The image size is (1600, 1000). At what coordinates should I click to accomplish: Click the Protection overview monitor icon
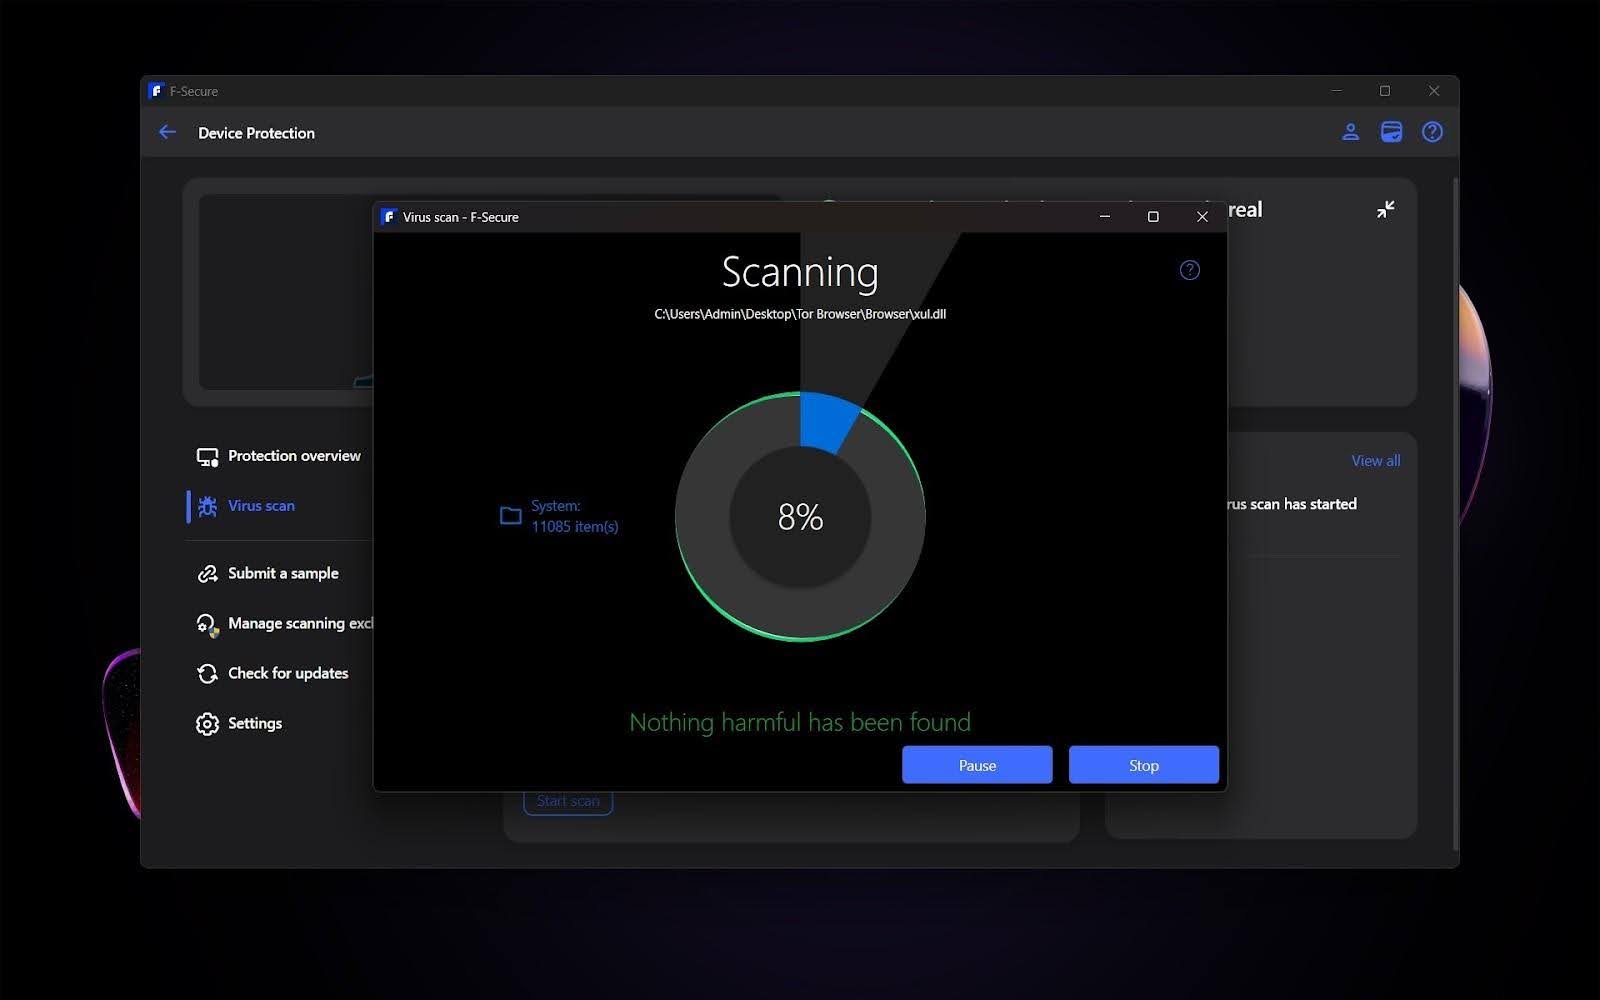pos(207,457)
